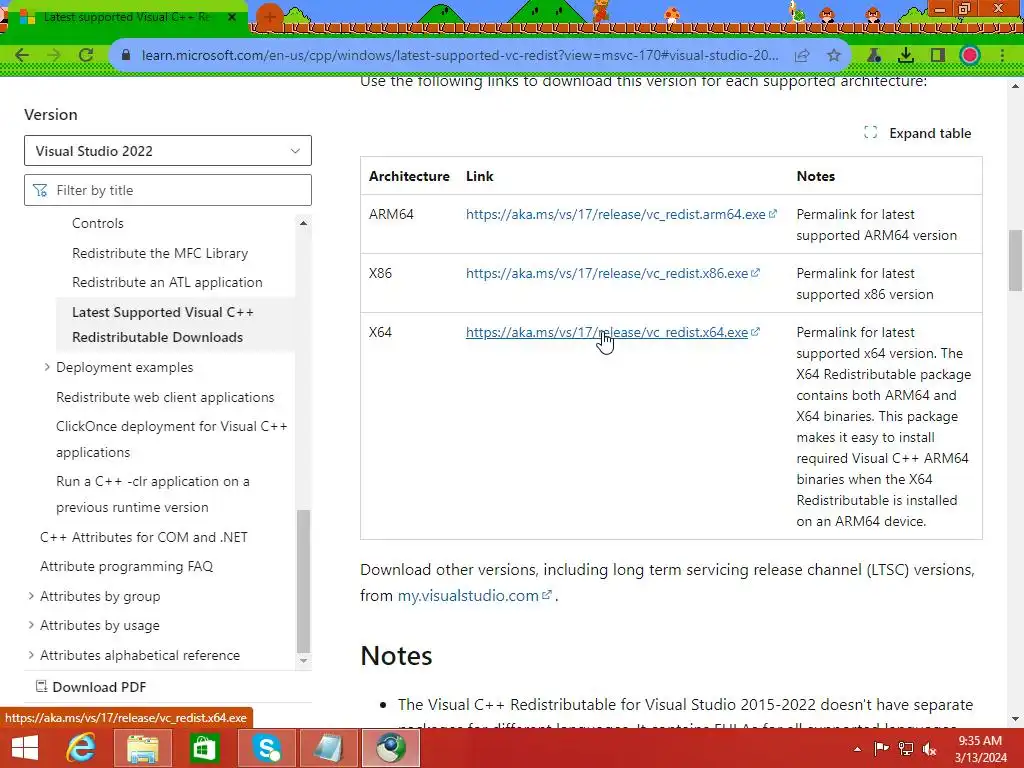Image resolution: width=1024 pixels, height=768 pixels.
Task: Click Expand table button
Action: coord(918,133)
